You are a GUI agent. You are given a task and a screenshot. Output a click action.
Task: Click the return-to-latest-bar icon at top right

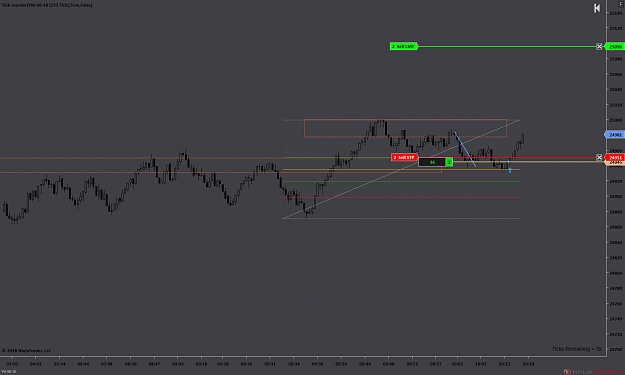597,8
